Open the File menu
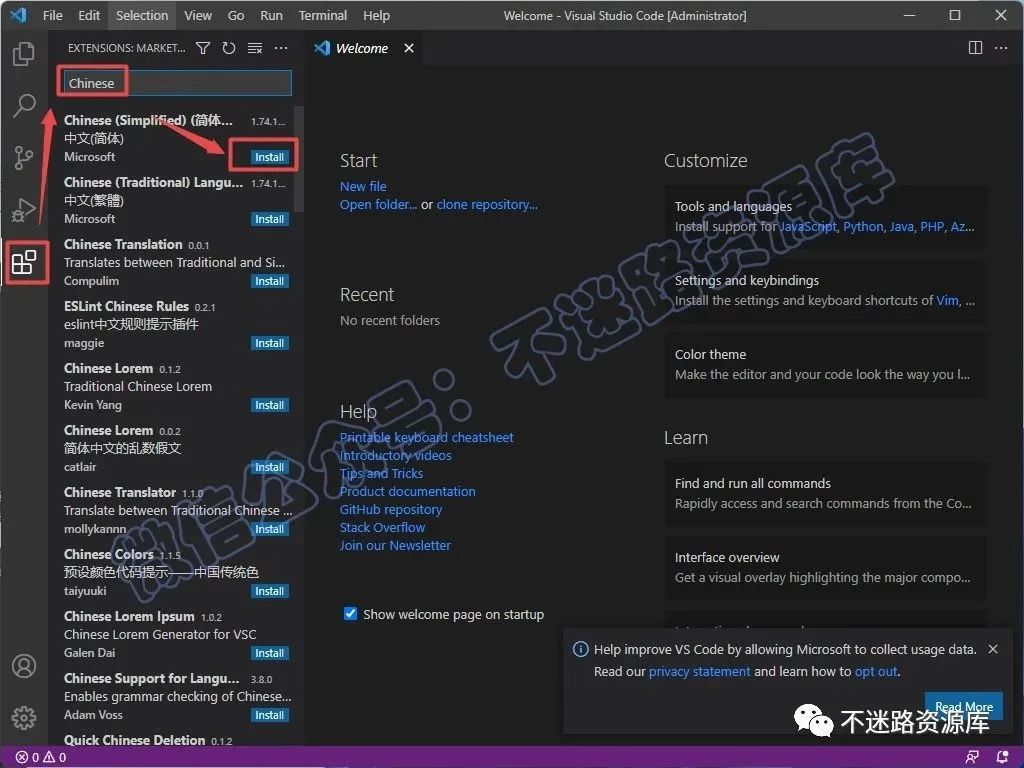The width and height of the screenshot is (1024, 768). (x=52, y=16)
